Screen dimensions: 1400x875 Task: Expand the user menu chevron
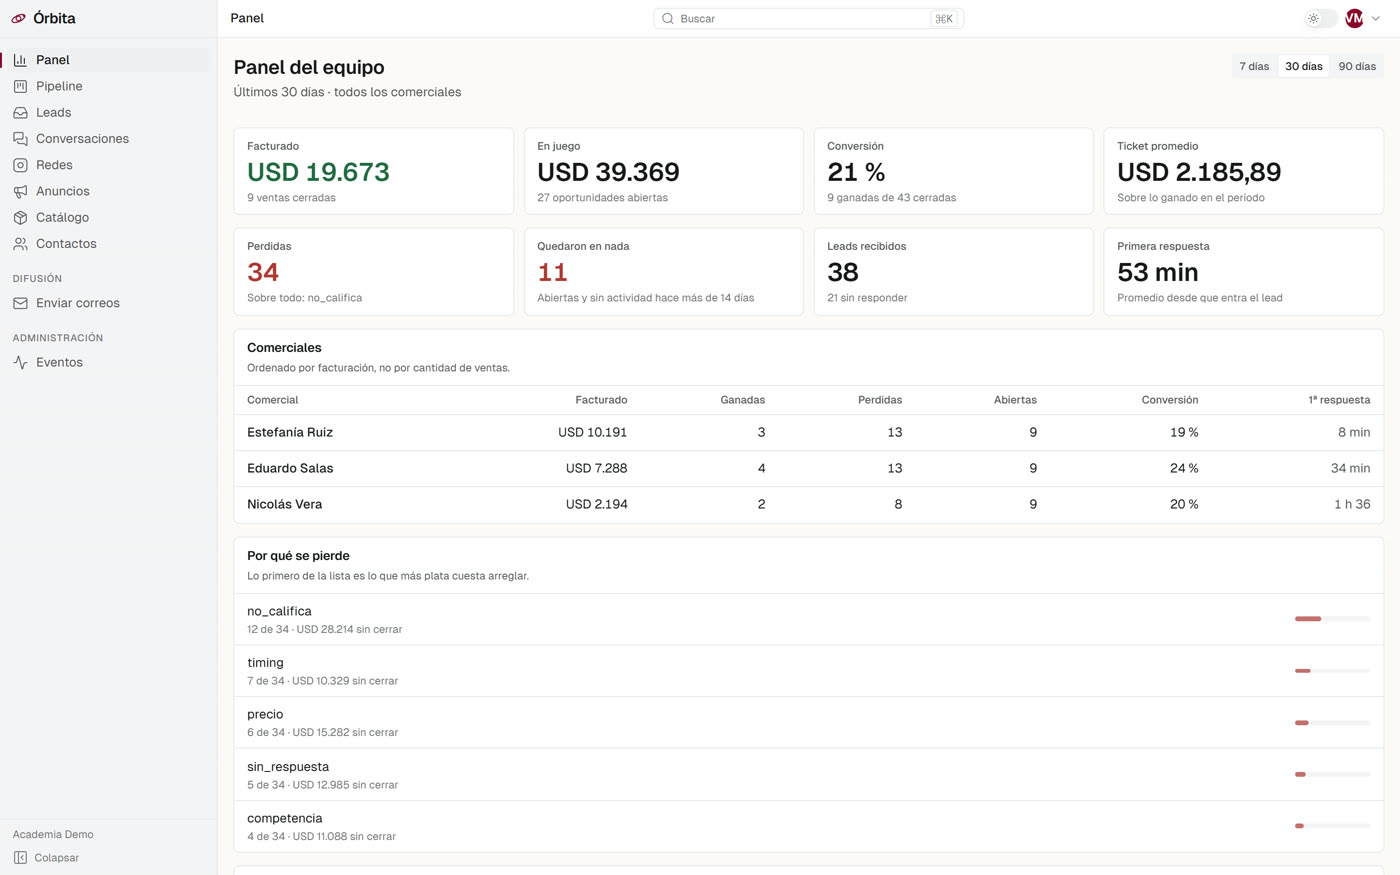[1376, 18]
